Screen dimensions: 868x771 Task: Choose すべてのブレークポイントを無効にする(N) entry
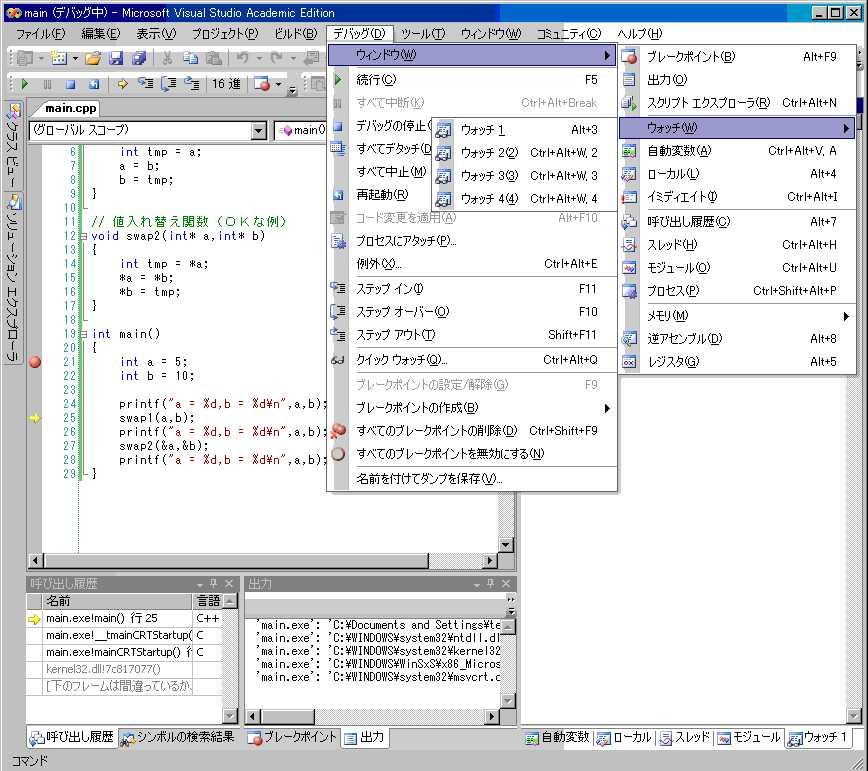pyautogui.click(x=472, y=454)
